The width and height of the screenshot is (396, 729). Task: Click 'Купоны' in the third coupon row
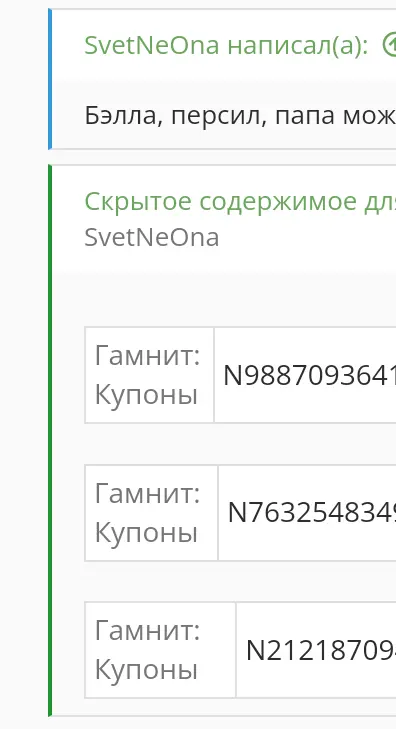click(146, 670)
